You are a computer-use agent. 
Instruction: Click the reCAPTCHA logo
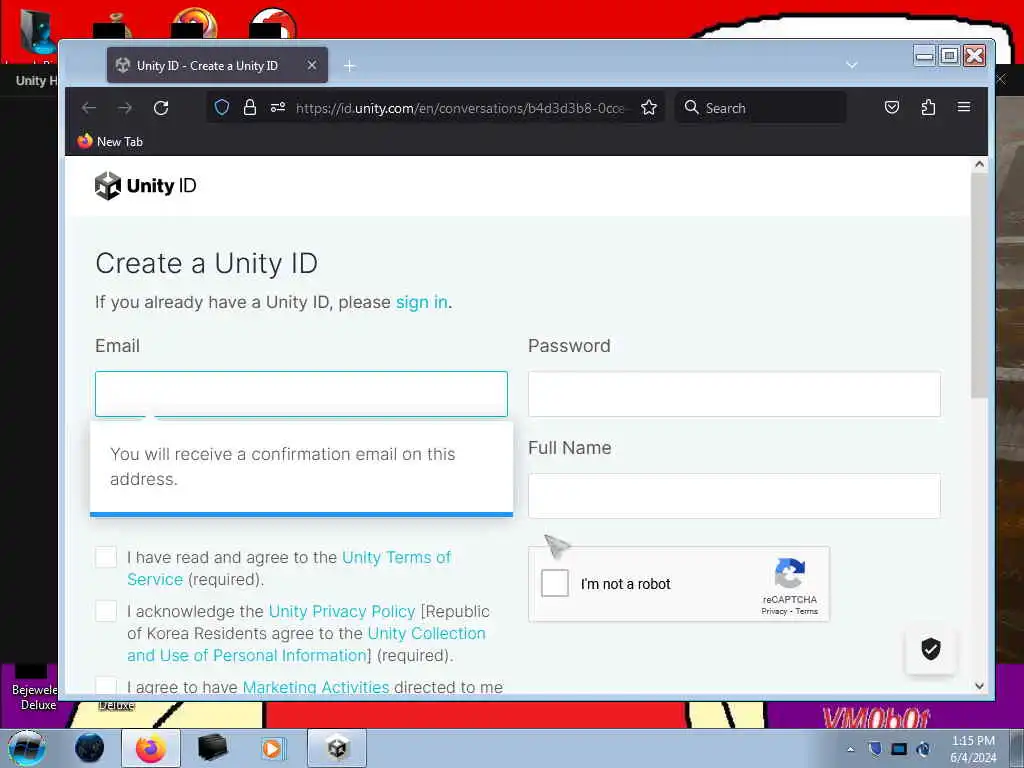pos(790,573)
